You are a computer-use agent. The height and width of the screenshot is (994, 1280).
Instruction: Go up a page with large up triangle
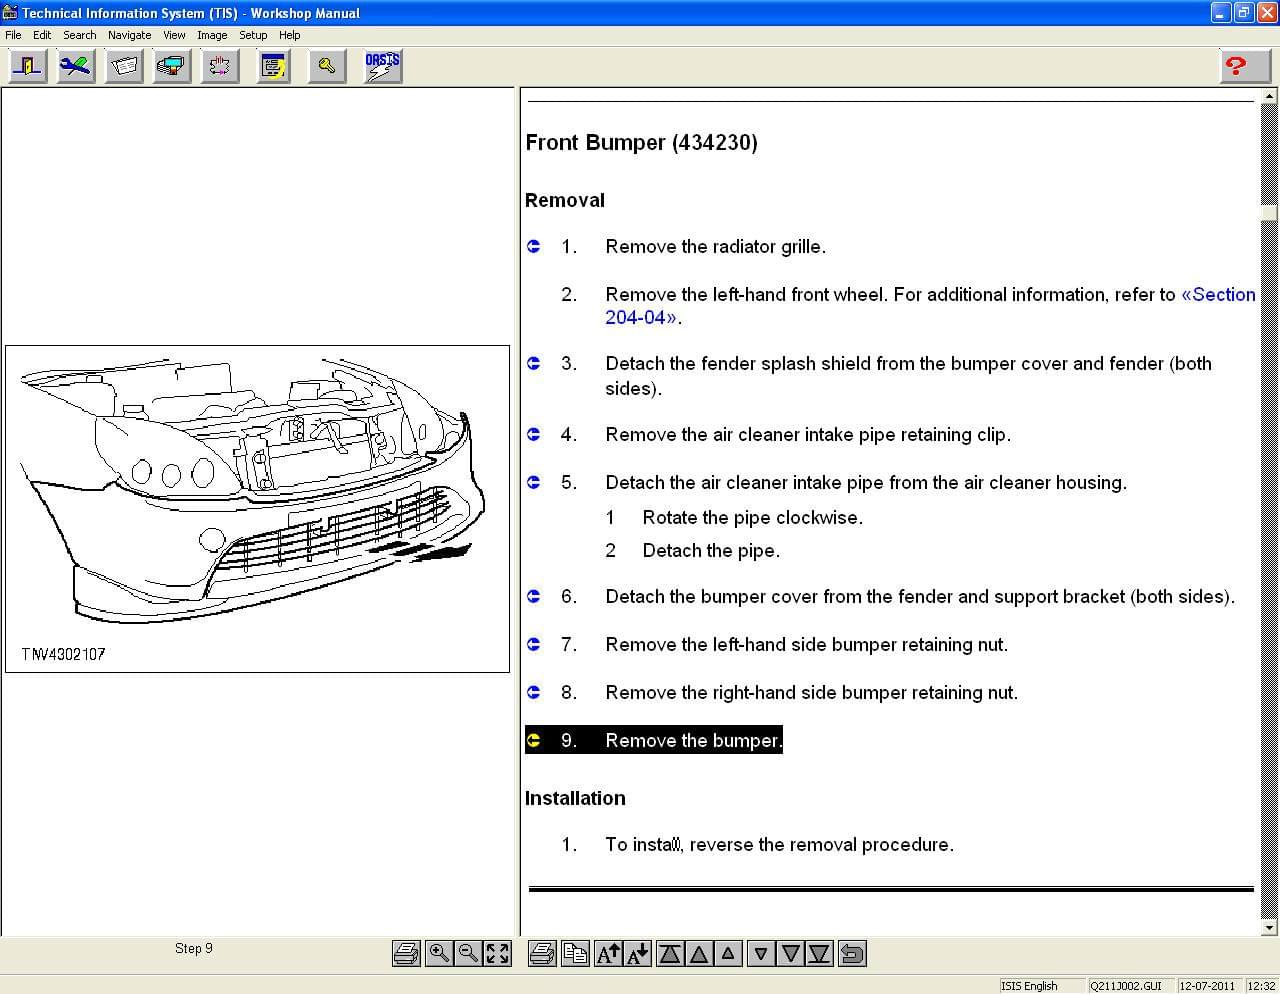(x=699, y=953)
